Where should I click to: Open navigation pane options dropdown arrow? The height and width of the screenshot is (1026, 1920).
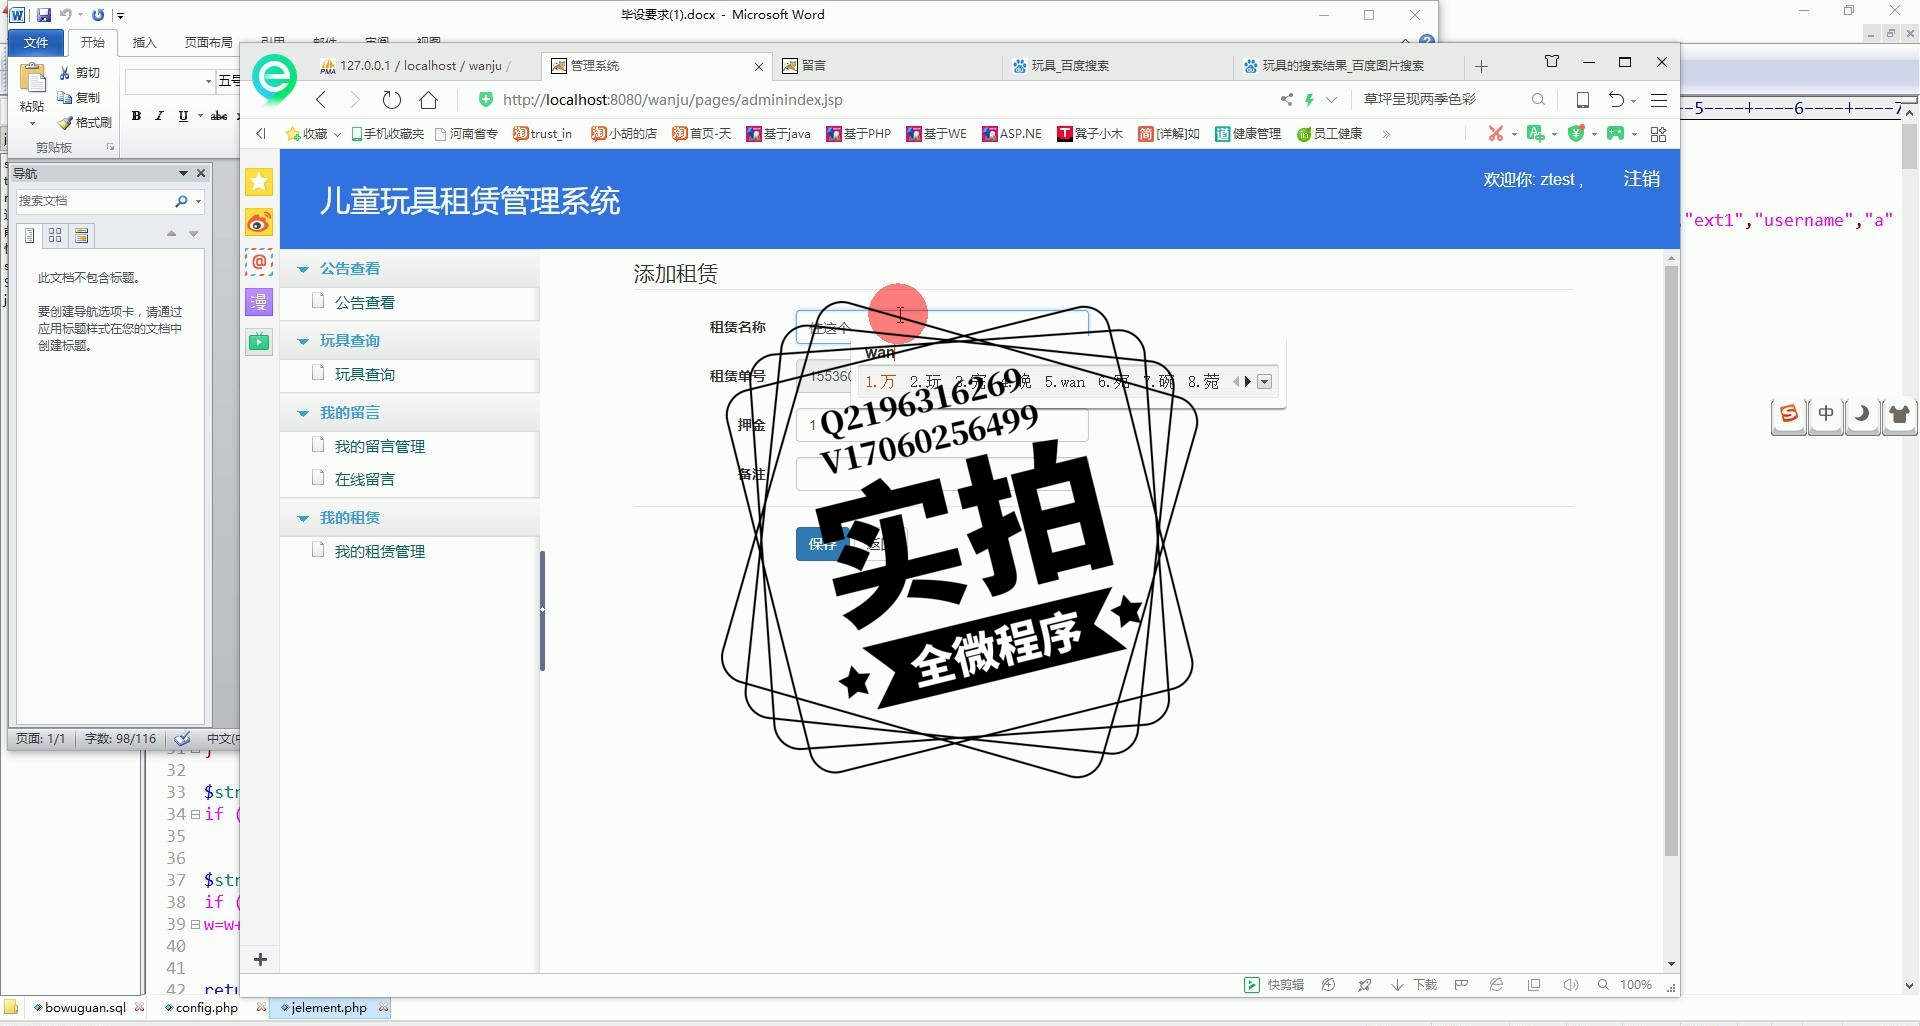point(183,173)
